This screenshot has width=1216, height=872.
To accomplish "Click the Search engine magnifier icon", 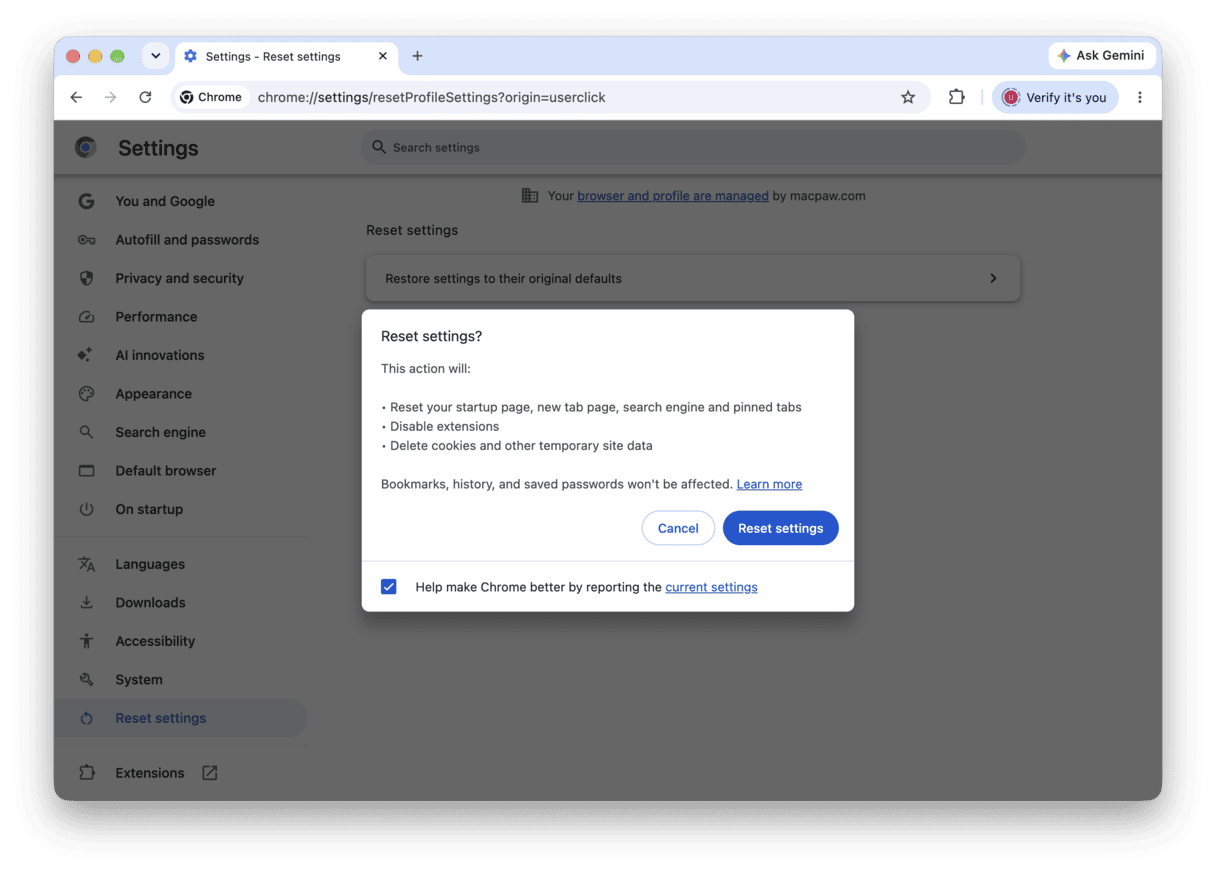I will [x=86, y=432].
